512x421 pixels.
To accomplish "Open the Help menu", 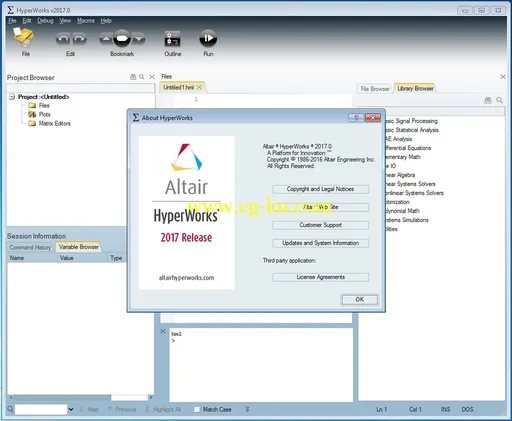I will coord(106,21).
